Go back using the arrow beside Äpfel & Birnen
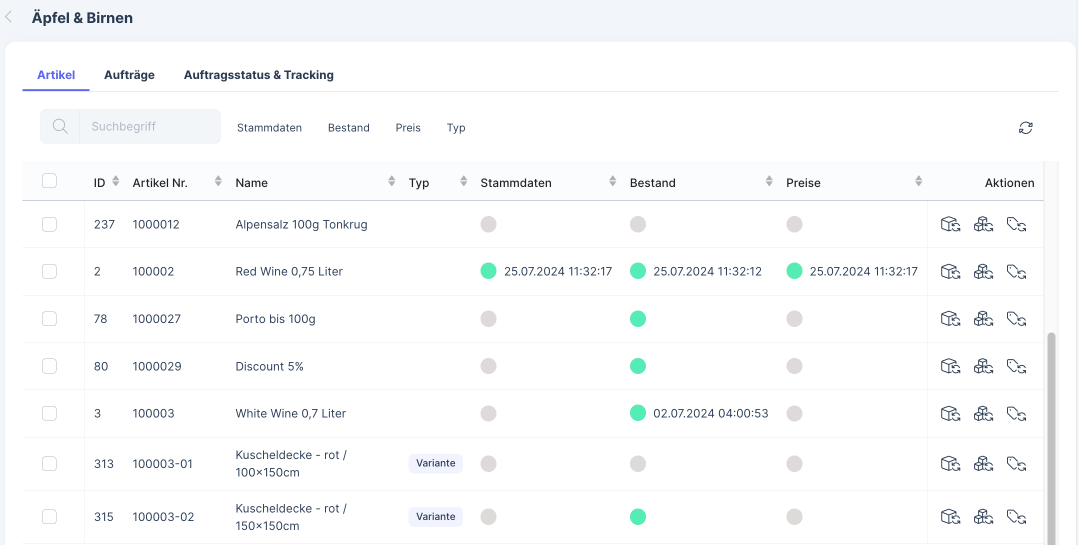Image resolution: width=1079 pixels, height=545 pixels. pyautogui.click(x=9, y=18)
